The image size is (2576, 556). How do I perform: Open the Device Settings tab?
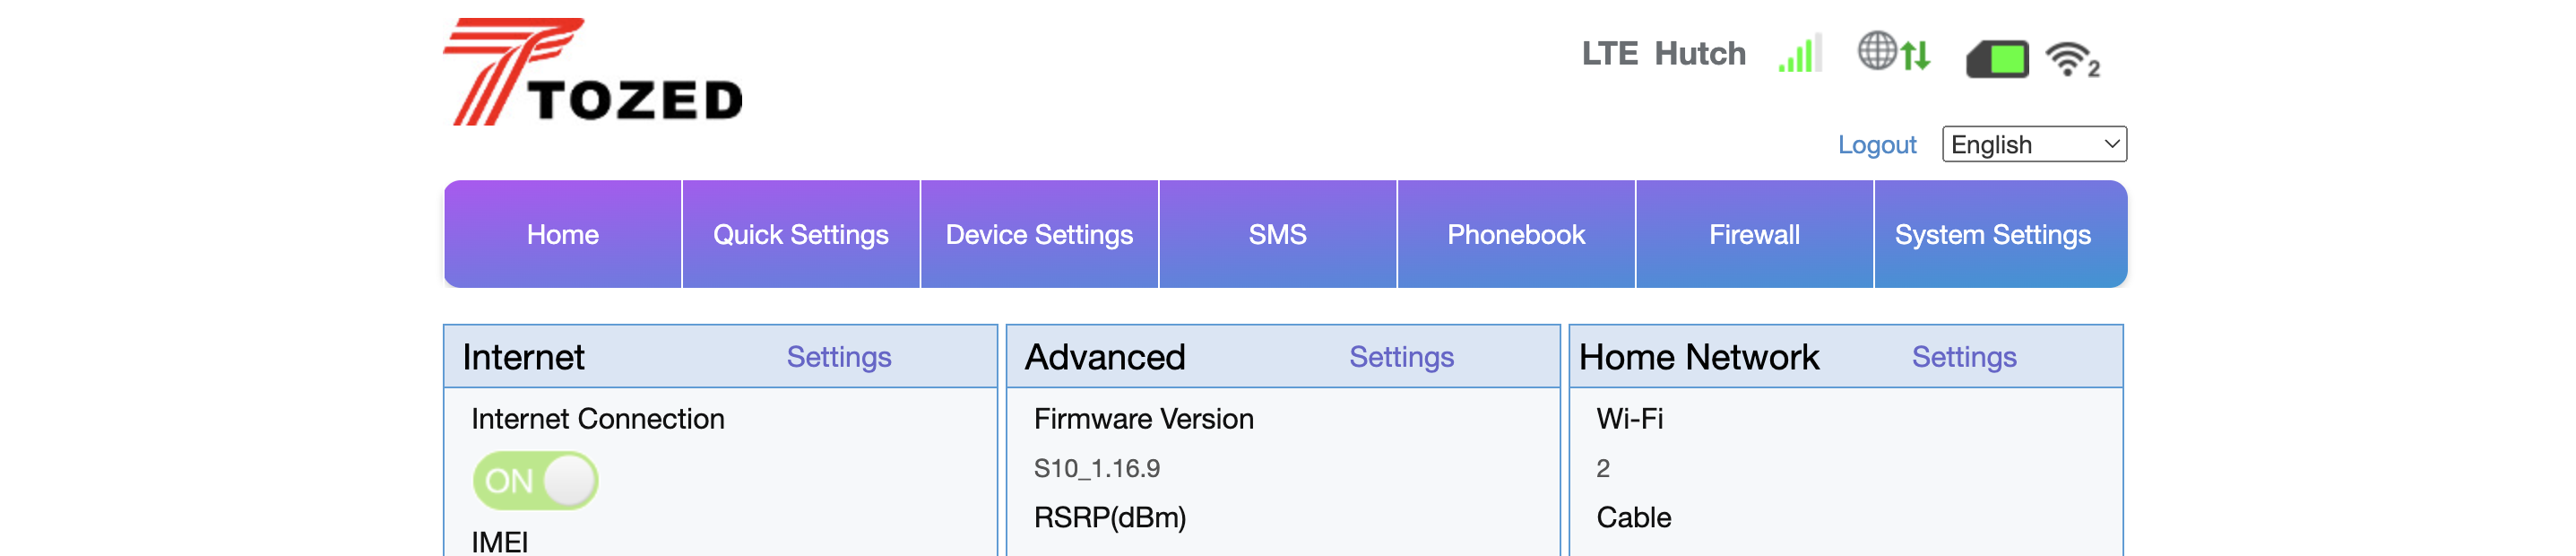pyautogui.click(x=1039, y=234)
